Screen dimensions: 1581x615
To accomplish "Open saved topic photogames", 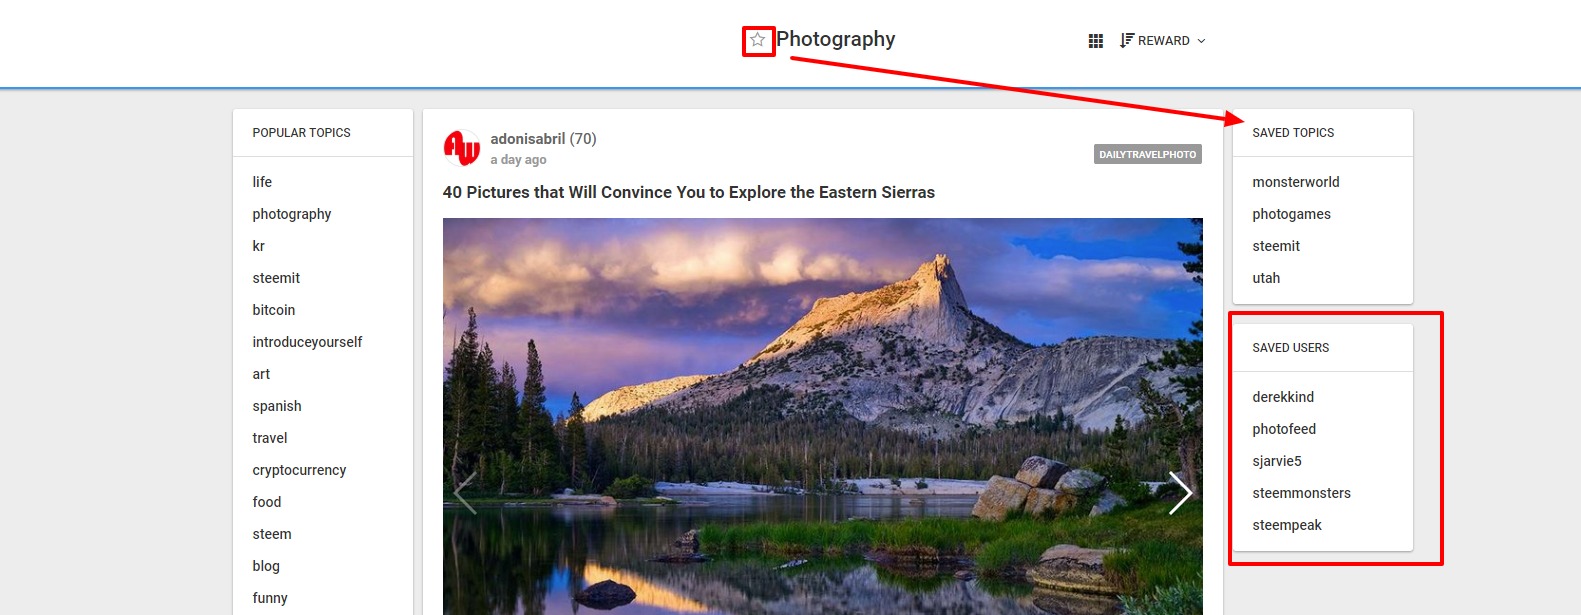I will point(1291,214).
